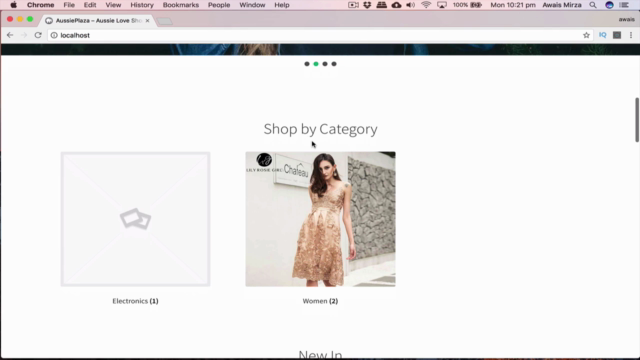Open the View menu
Viewport: 640px width, 360px height.
113,5
